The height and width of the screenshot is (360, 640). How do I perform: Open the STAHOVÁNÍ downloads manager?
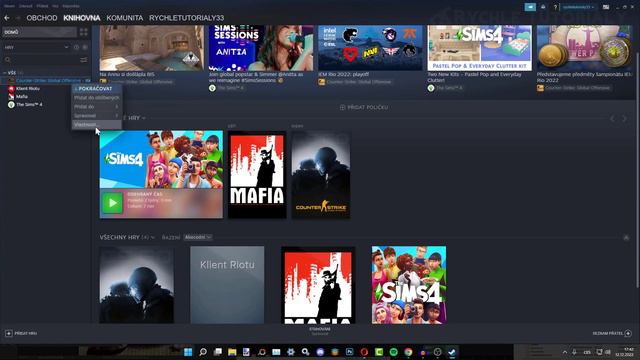coord(320,331)
